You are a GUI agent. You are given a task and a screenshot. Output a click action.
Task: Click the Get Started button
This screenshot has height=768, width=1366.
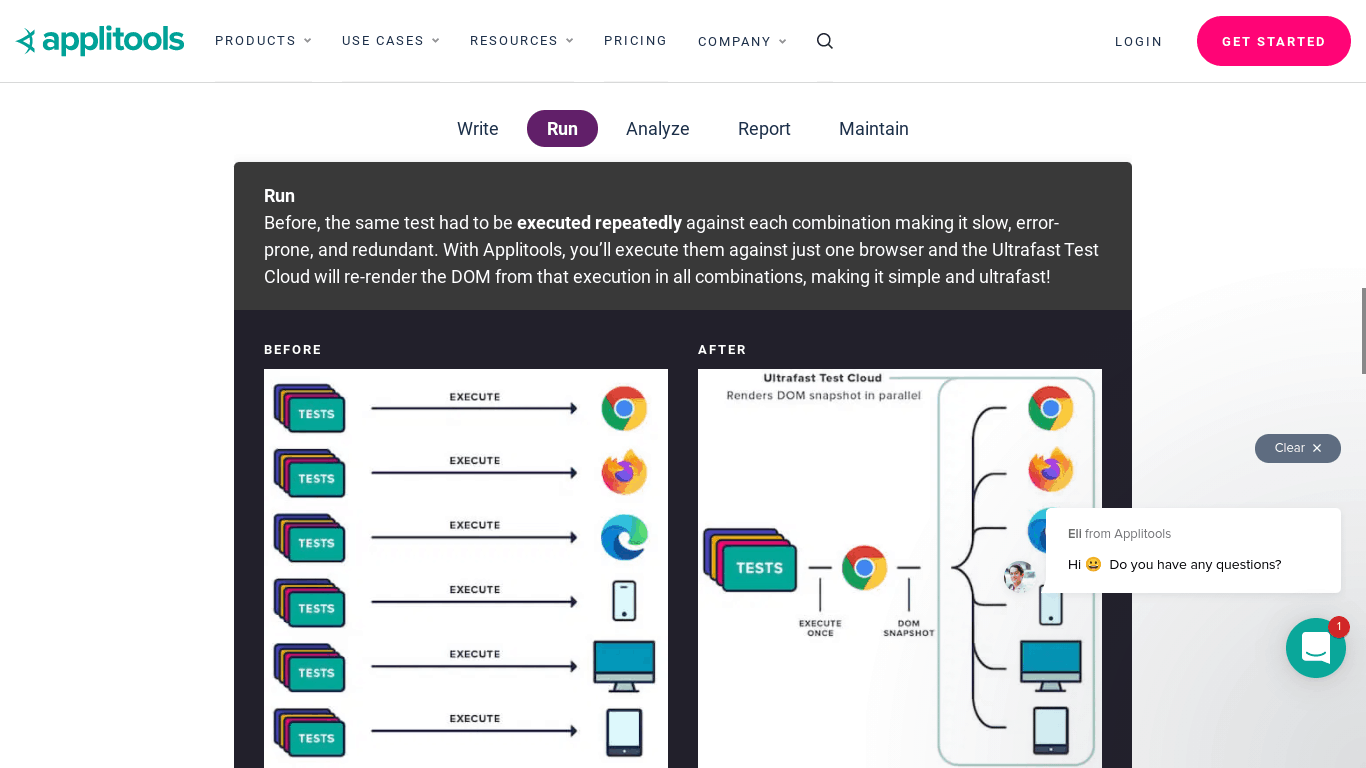(x=1273, y=41)
